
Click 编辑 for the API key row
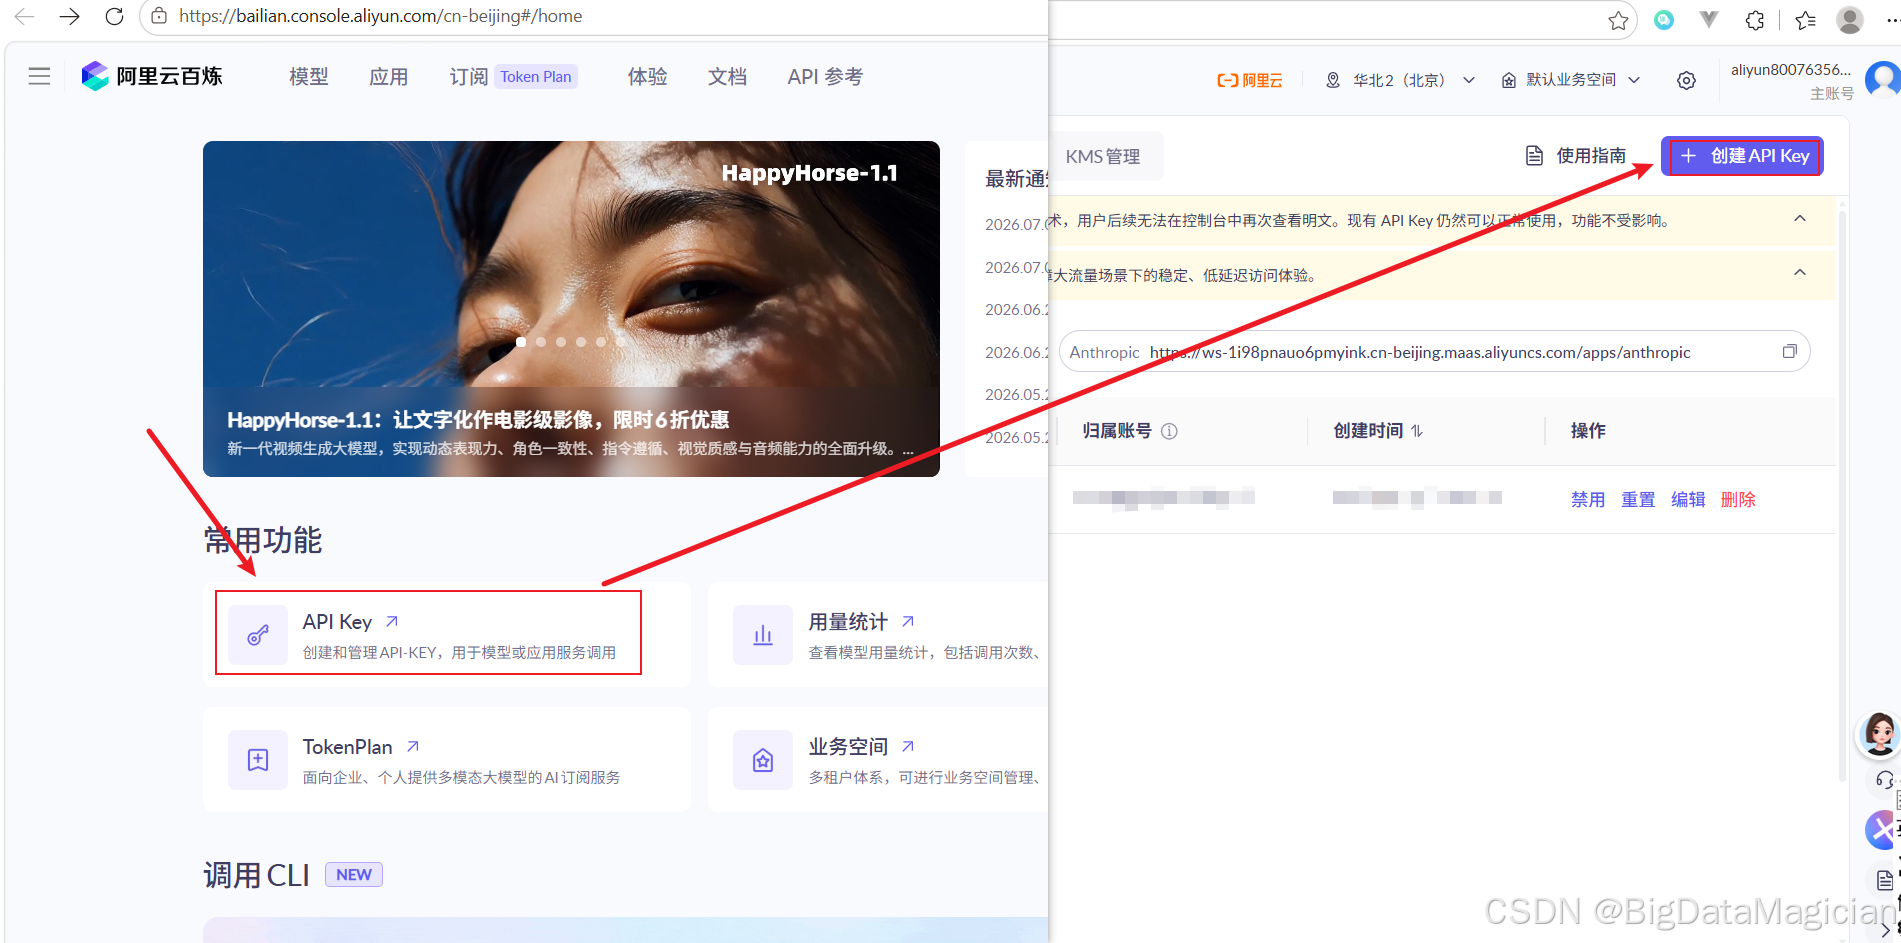click(x=1688, y=499)
